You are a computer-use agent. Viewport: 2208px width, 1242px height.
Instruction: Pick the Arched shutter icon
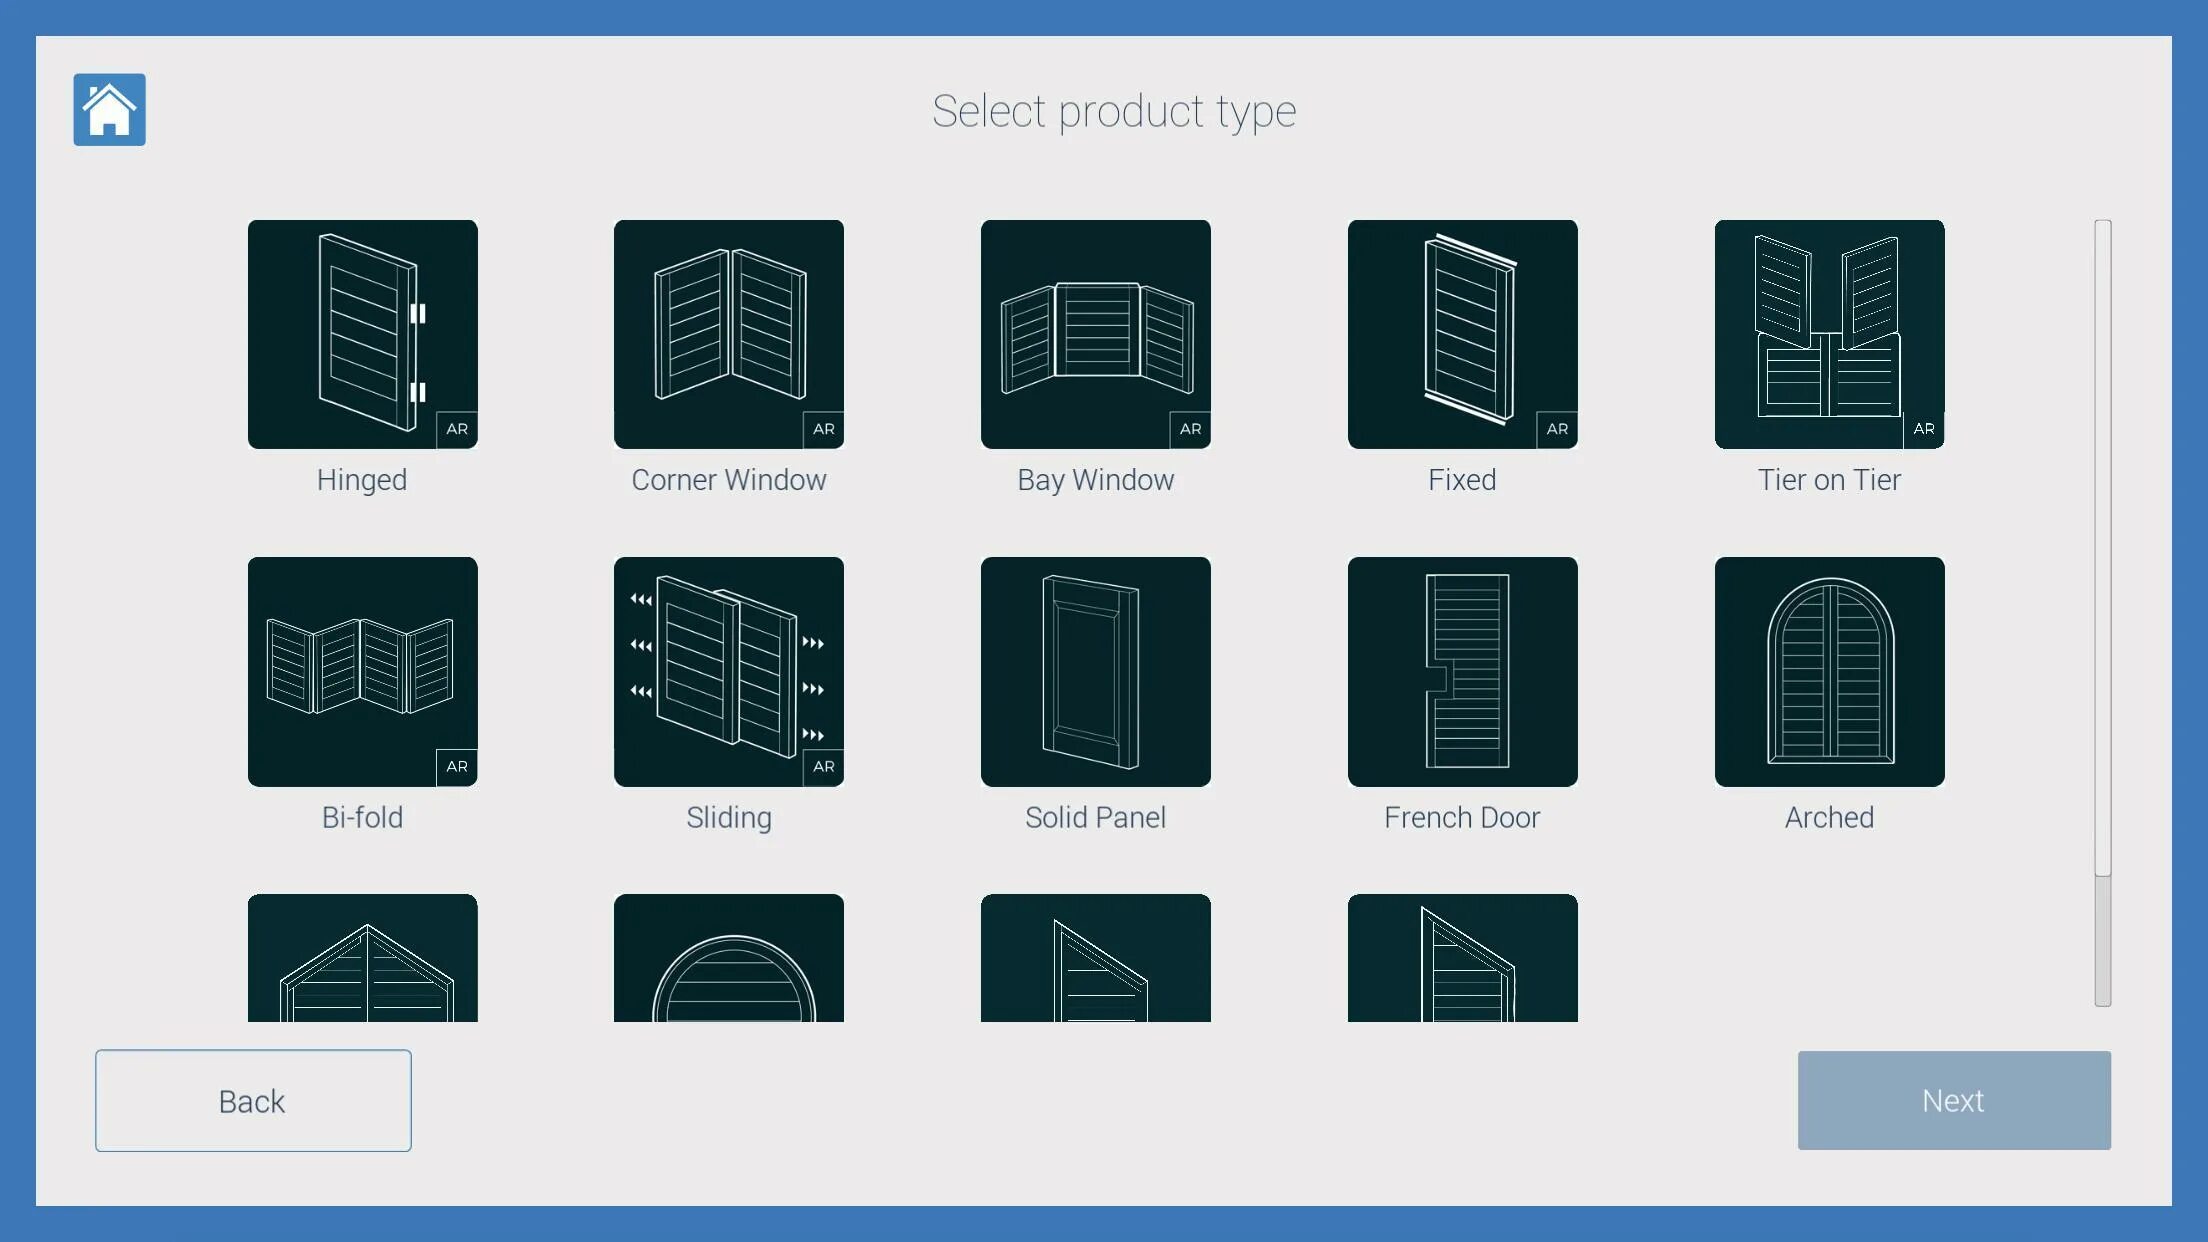(1829, 671)
